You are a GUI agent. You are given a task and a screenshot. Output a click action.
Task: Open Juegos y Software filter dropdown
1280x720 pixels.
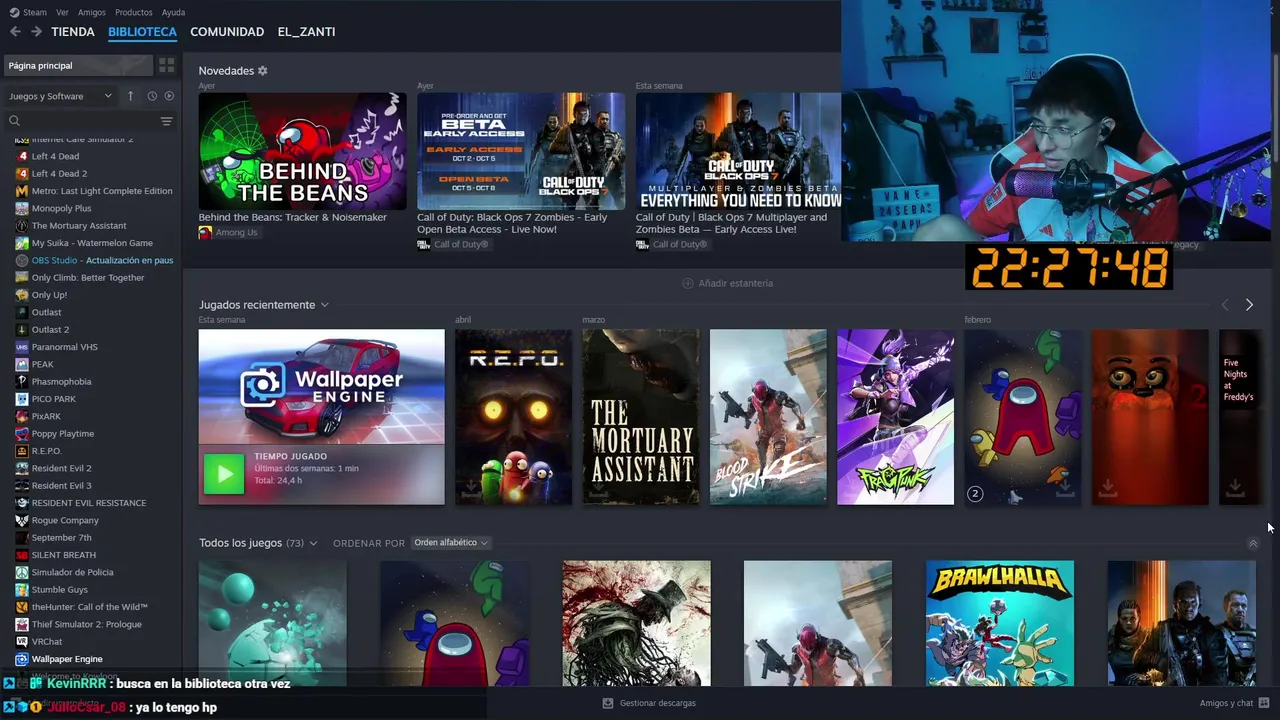pyautogui.click(x=60, y=96)
